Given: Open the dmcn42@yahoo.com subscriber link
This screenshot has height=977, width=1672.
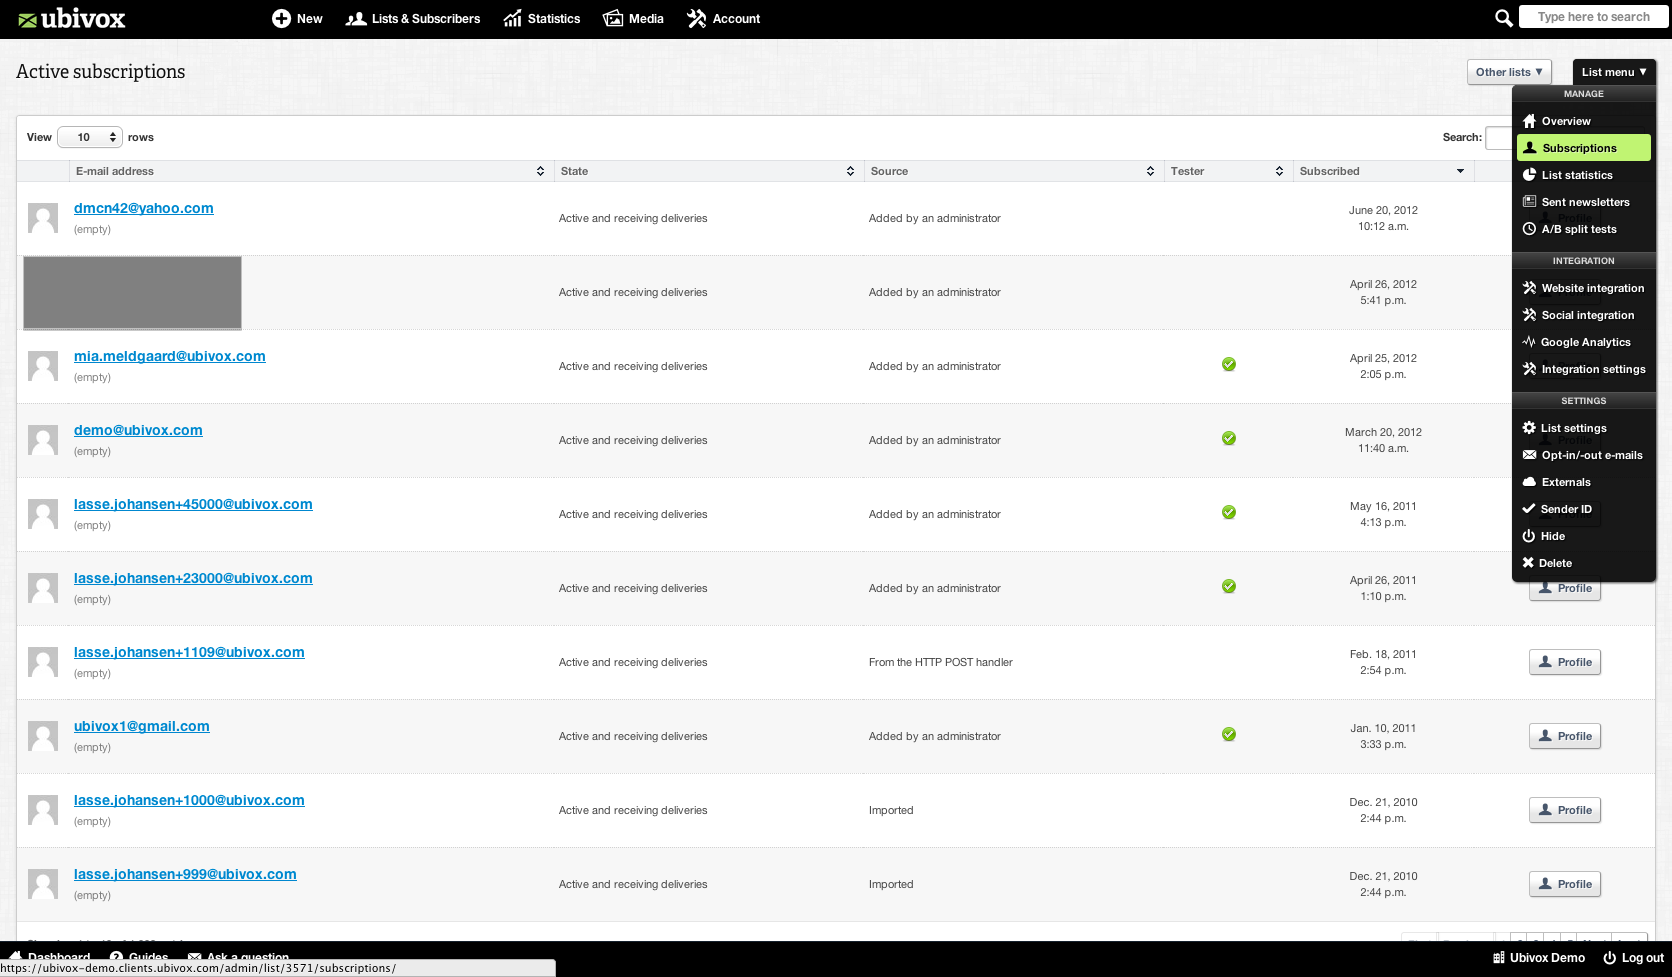Looking at the screenshot, I should click(144, 208).
